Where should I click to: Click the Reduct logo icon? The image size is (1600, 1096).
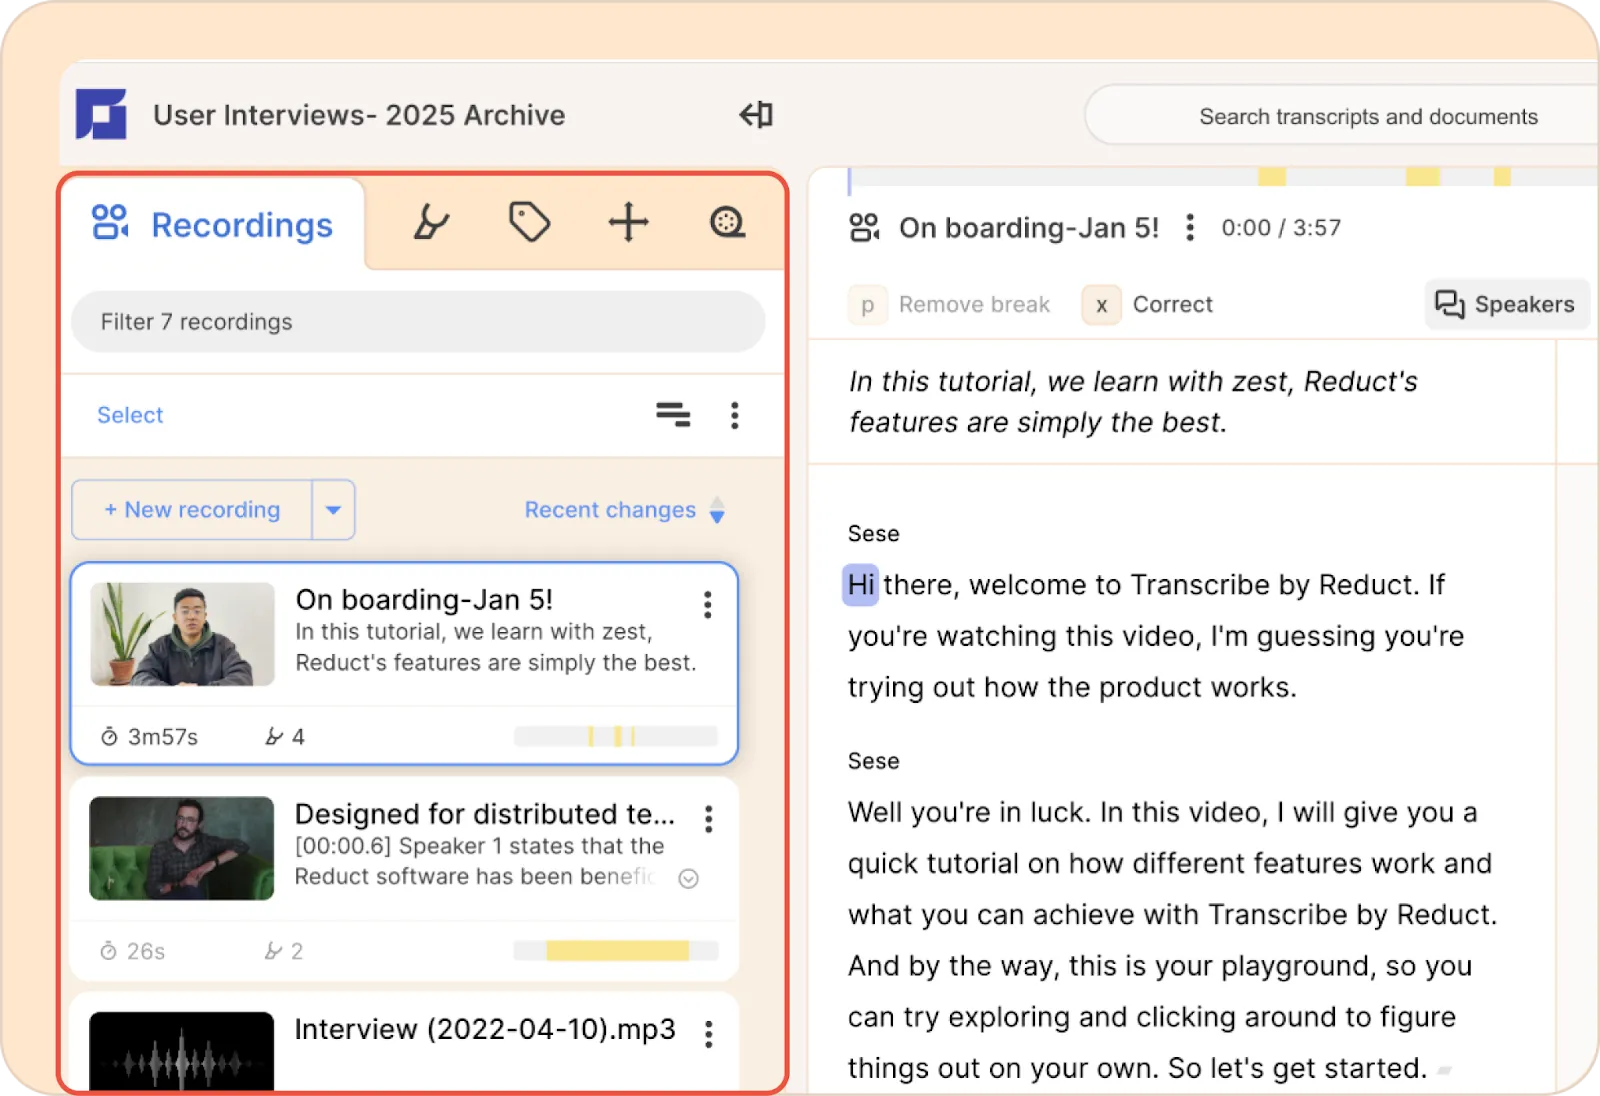click(x=101, y=115)
